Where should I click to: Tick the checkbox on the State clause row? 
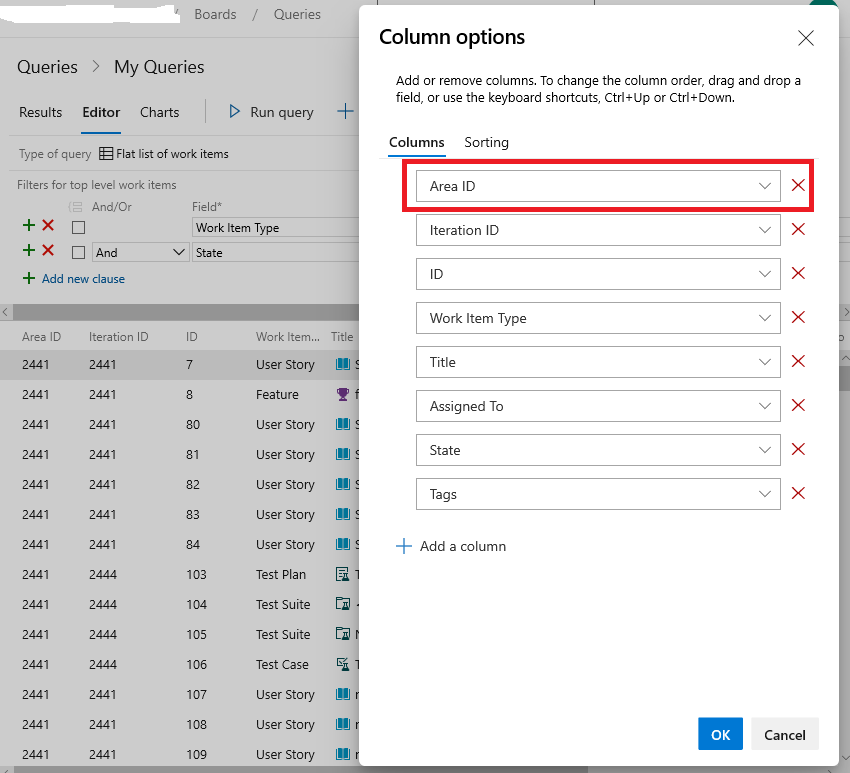[x=78, y=253]
